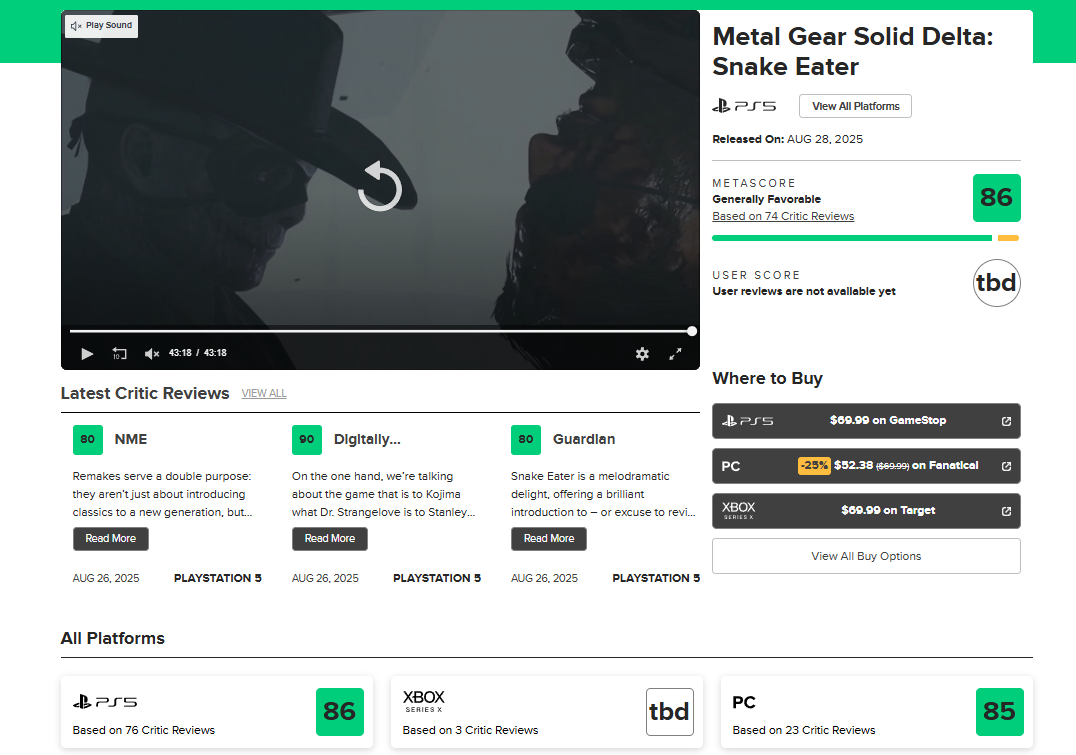Read More of the Guardian review
The width and height of the screenshot is (1076, 755).
[548, 539]
